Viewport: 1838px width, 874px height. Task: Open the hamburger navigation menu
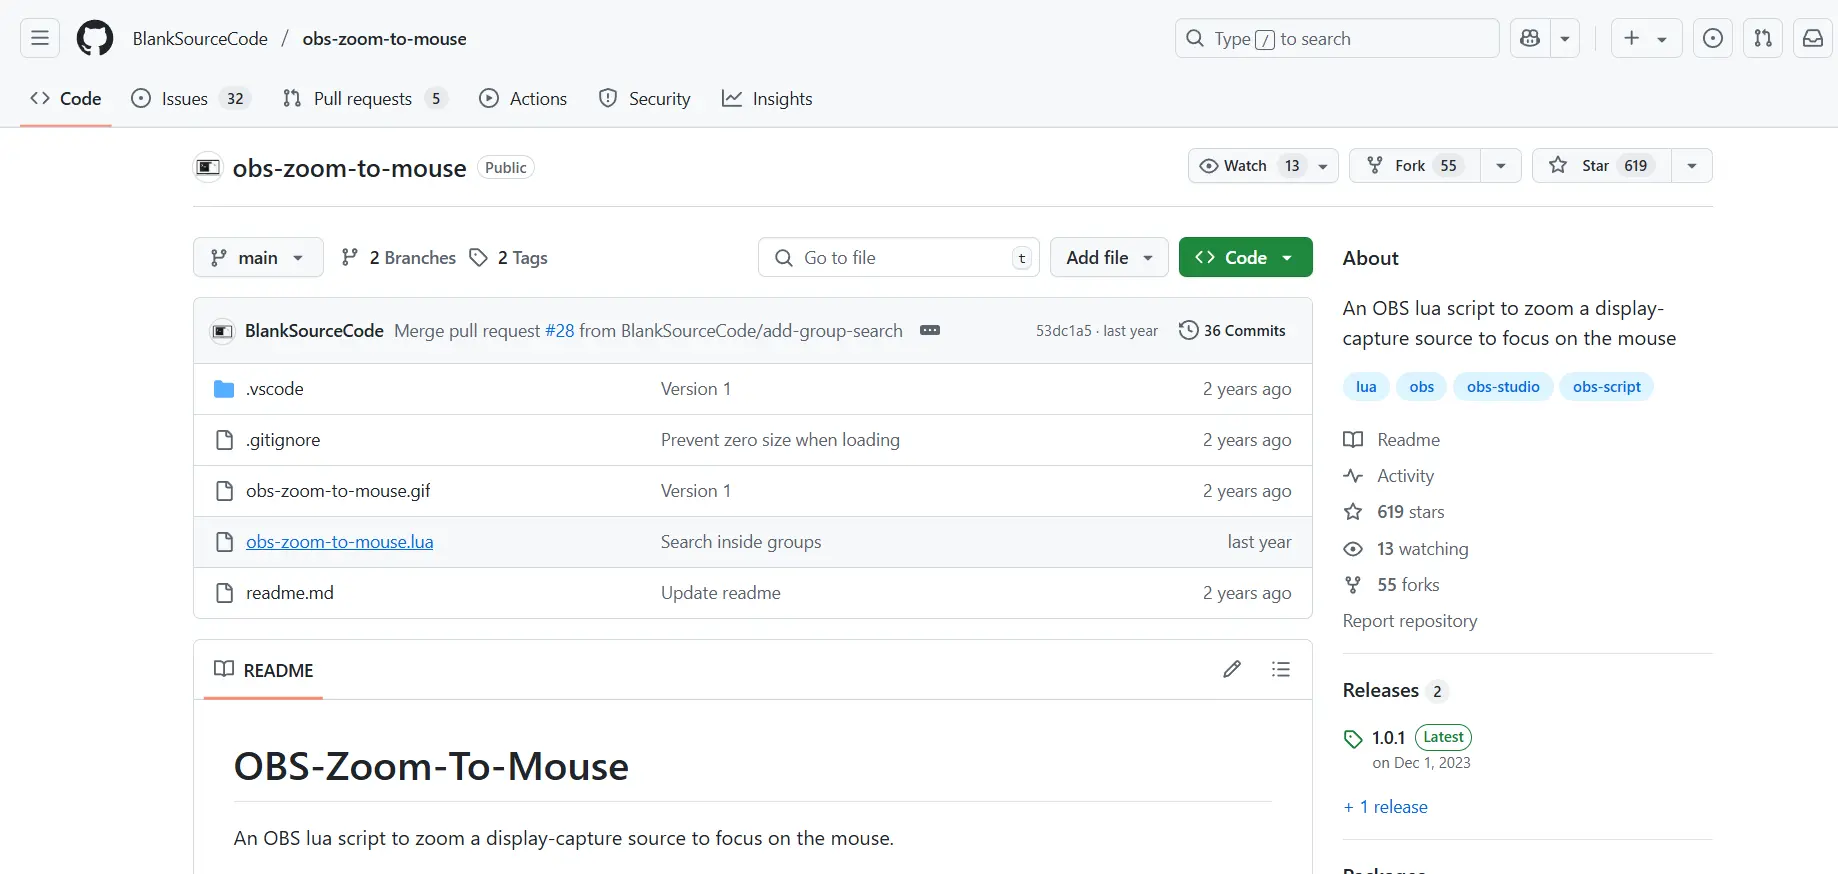tap(40, 38)
